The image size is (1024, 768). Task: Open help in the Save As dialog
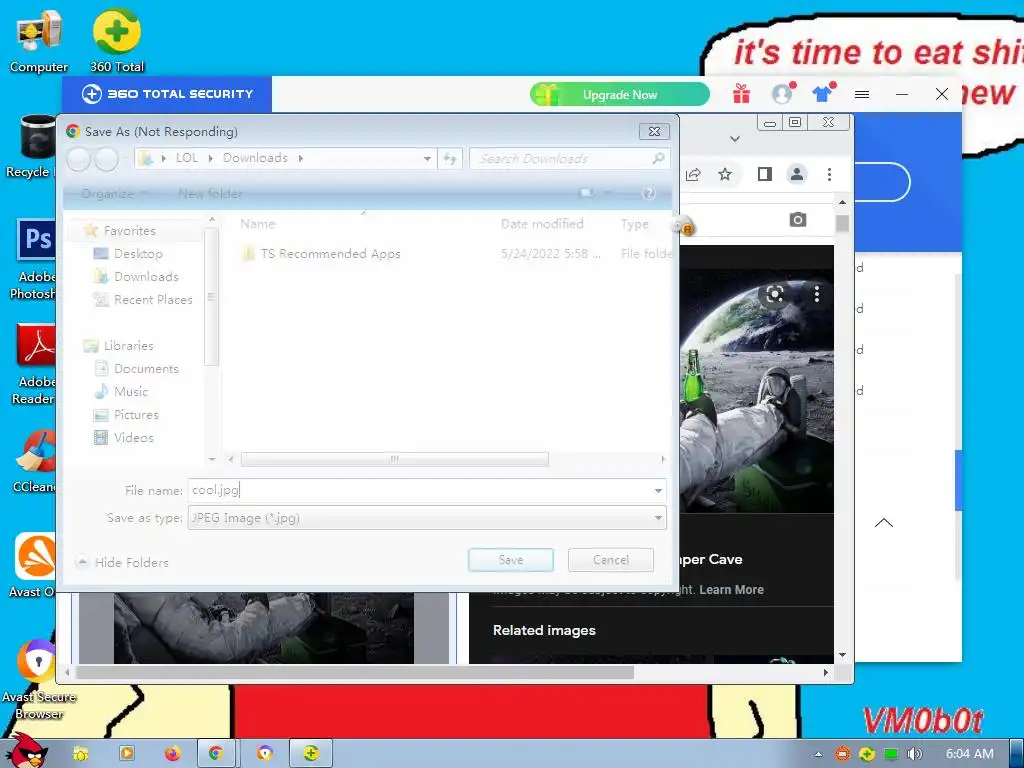648,193
